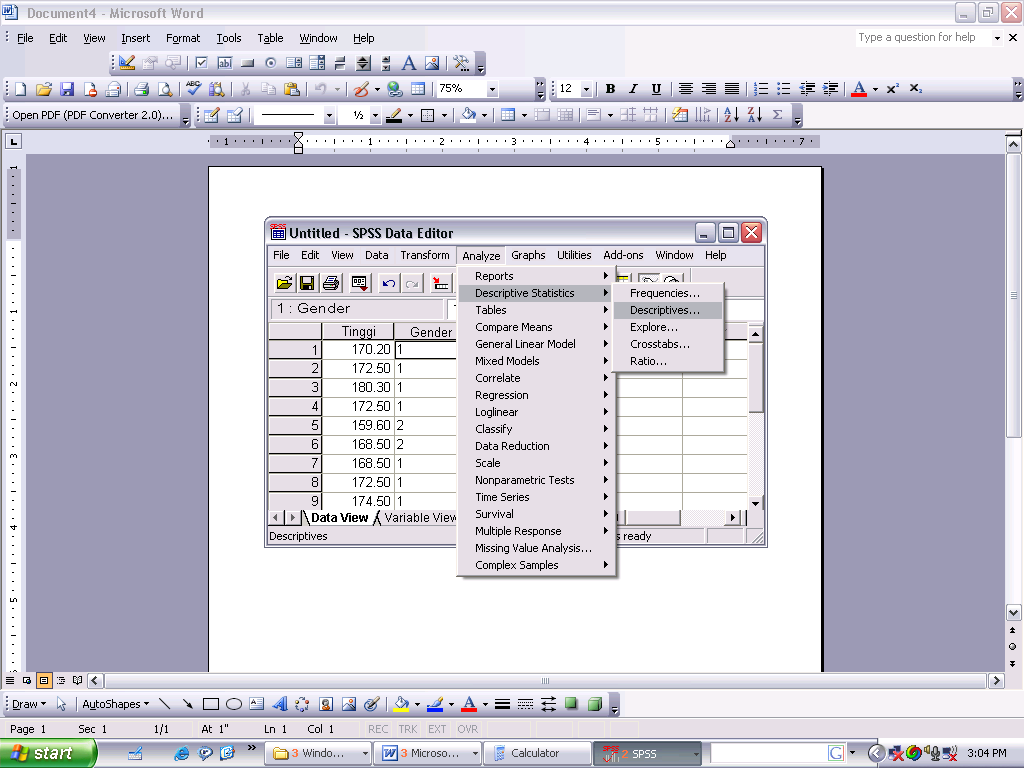This screenshot has width=1024, height=768.
Task: Open the Window menu in Word
Action: 318,38
